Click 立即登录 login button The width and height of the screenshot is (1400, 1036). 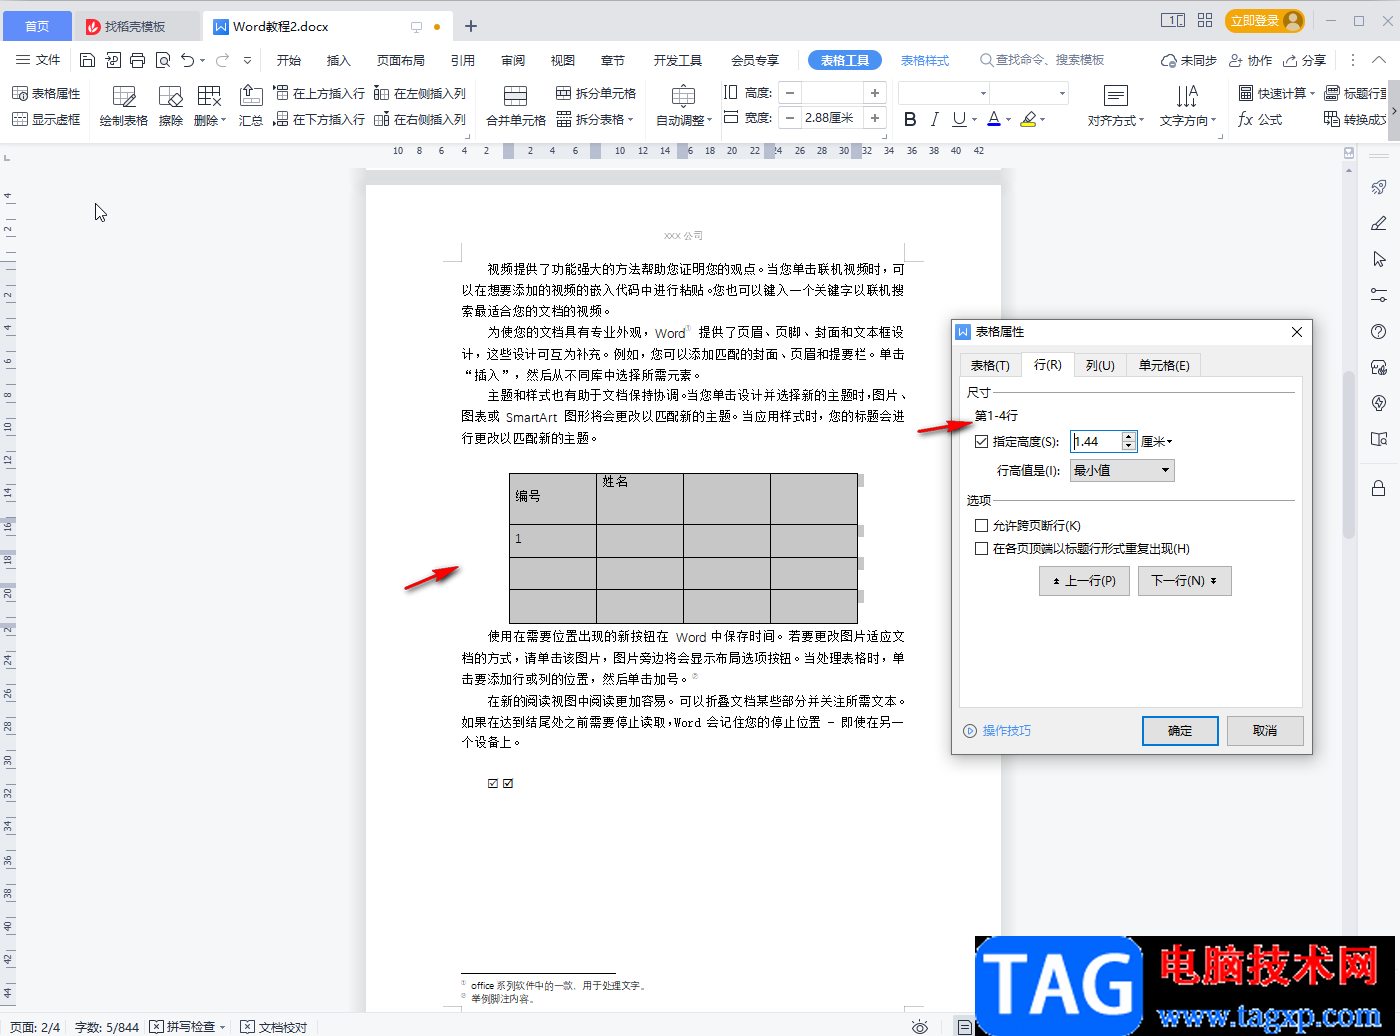click(1265, 21)
